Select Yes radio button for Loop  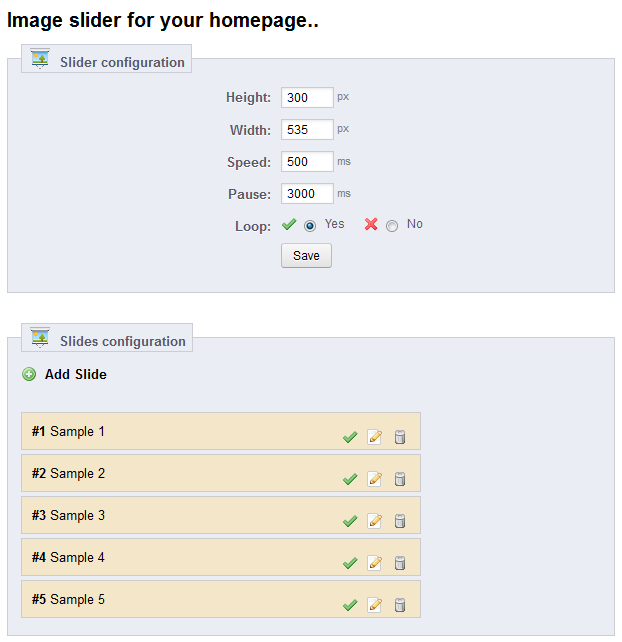(310, 226)
